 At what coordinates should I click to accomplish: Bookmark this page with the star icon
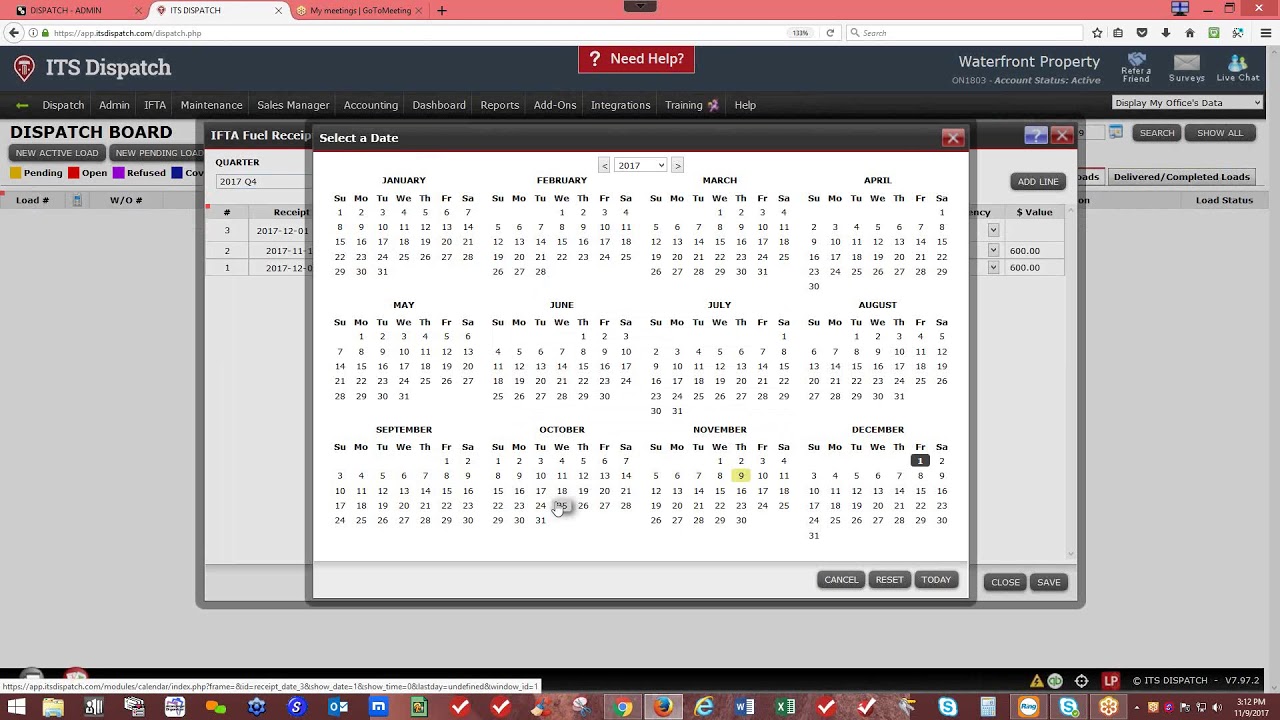point(1098,33)
